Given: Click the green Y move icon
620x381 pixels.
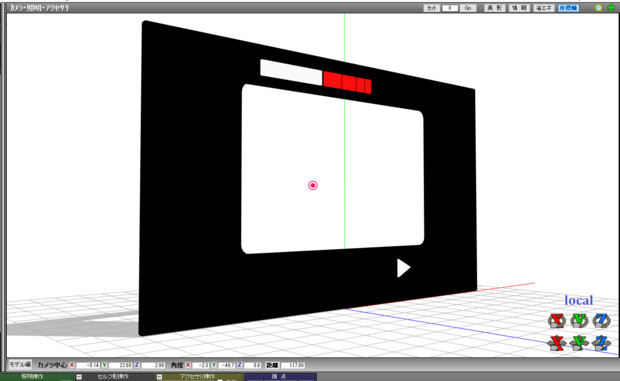Looking at the screenshot, I should pos(579,343).
